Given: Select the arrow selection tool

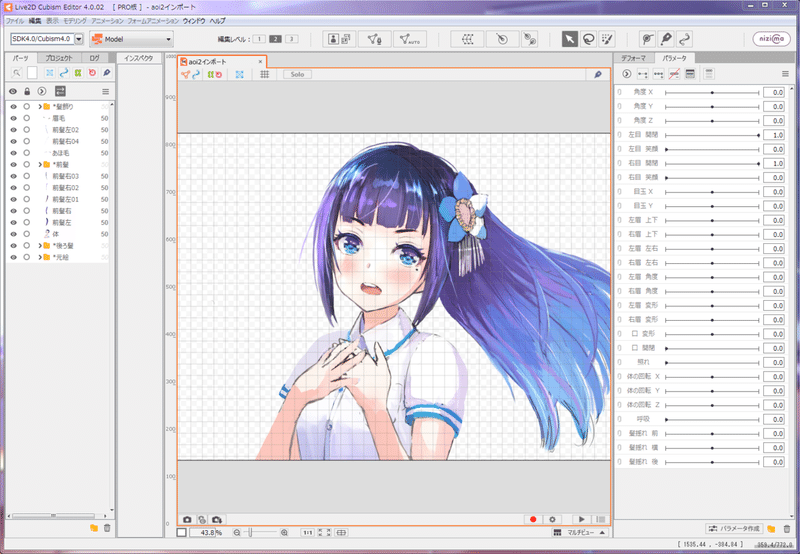Looking at the screenshot, I should 569,39.
